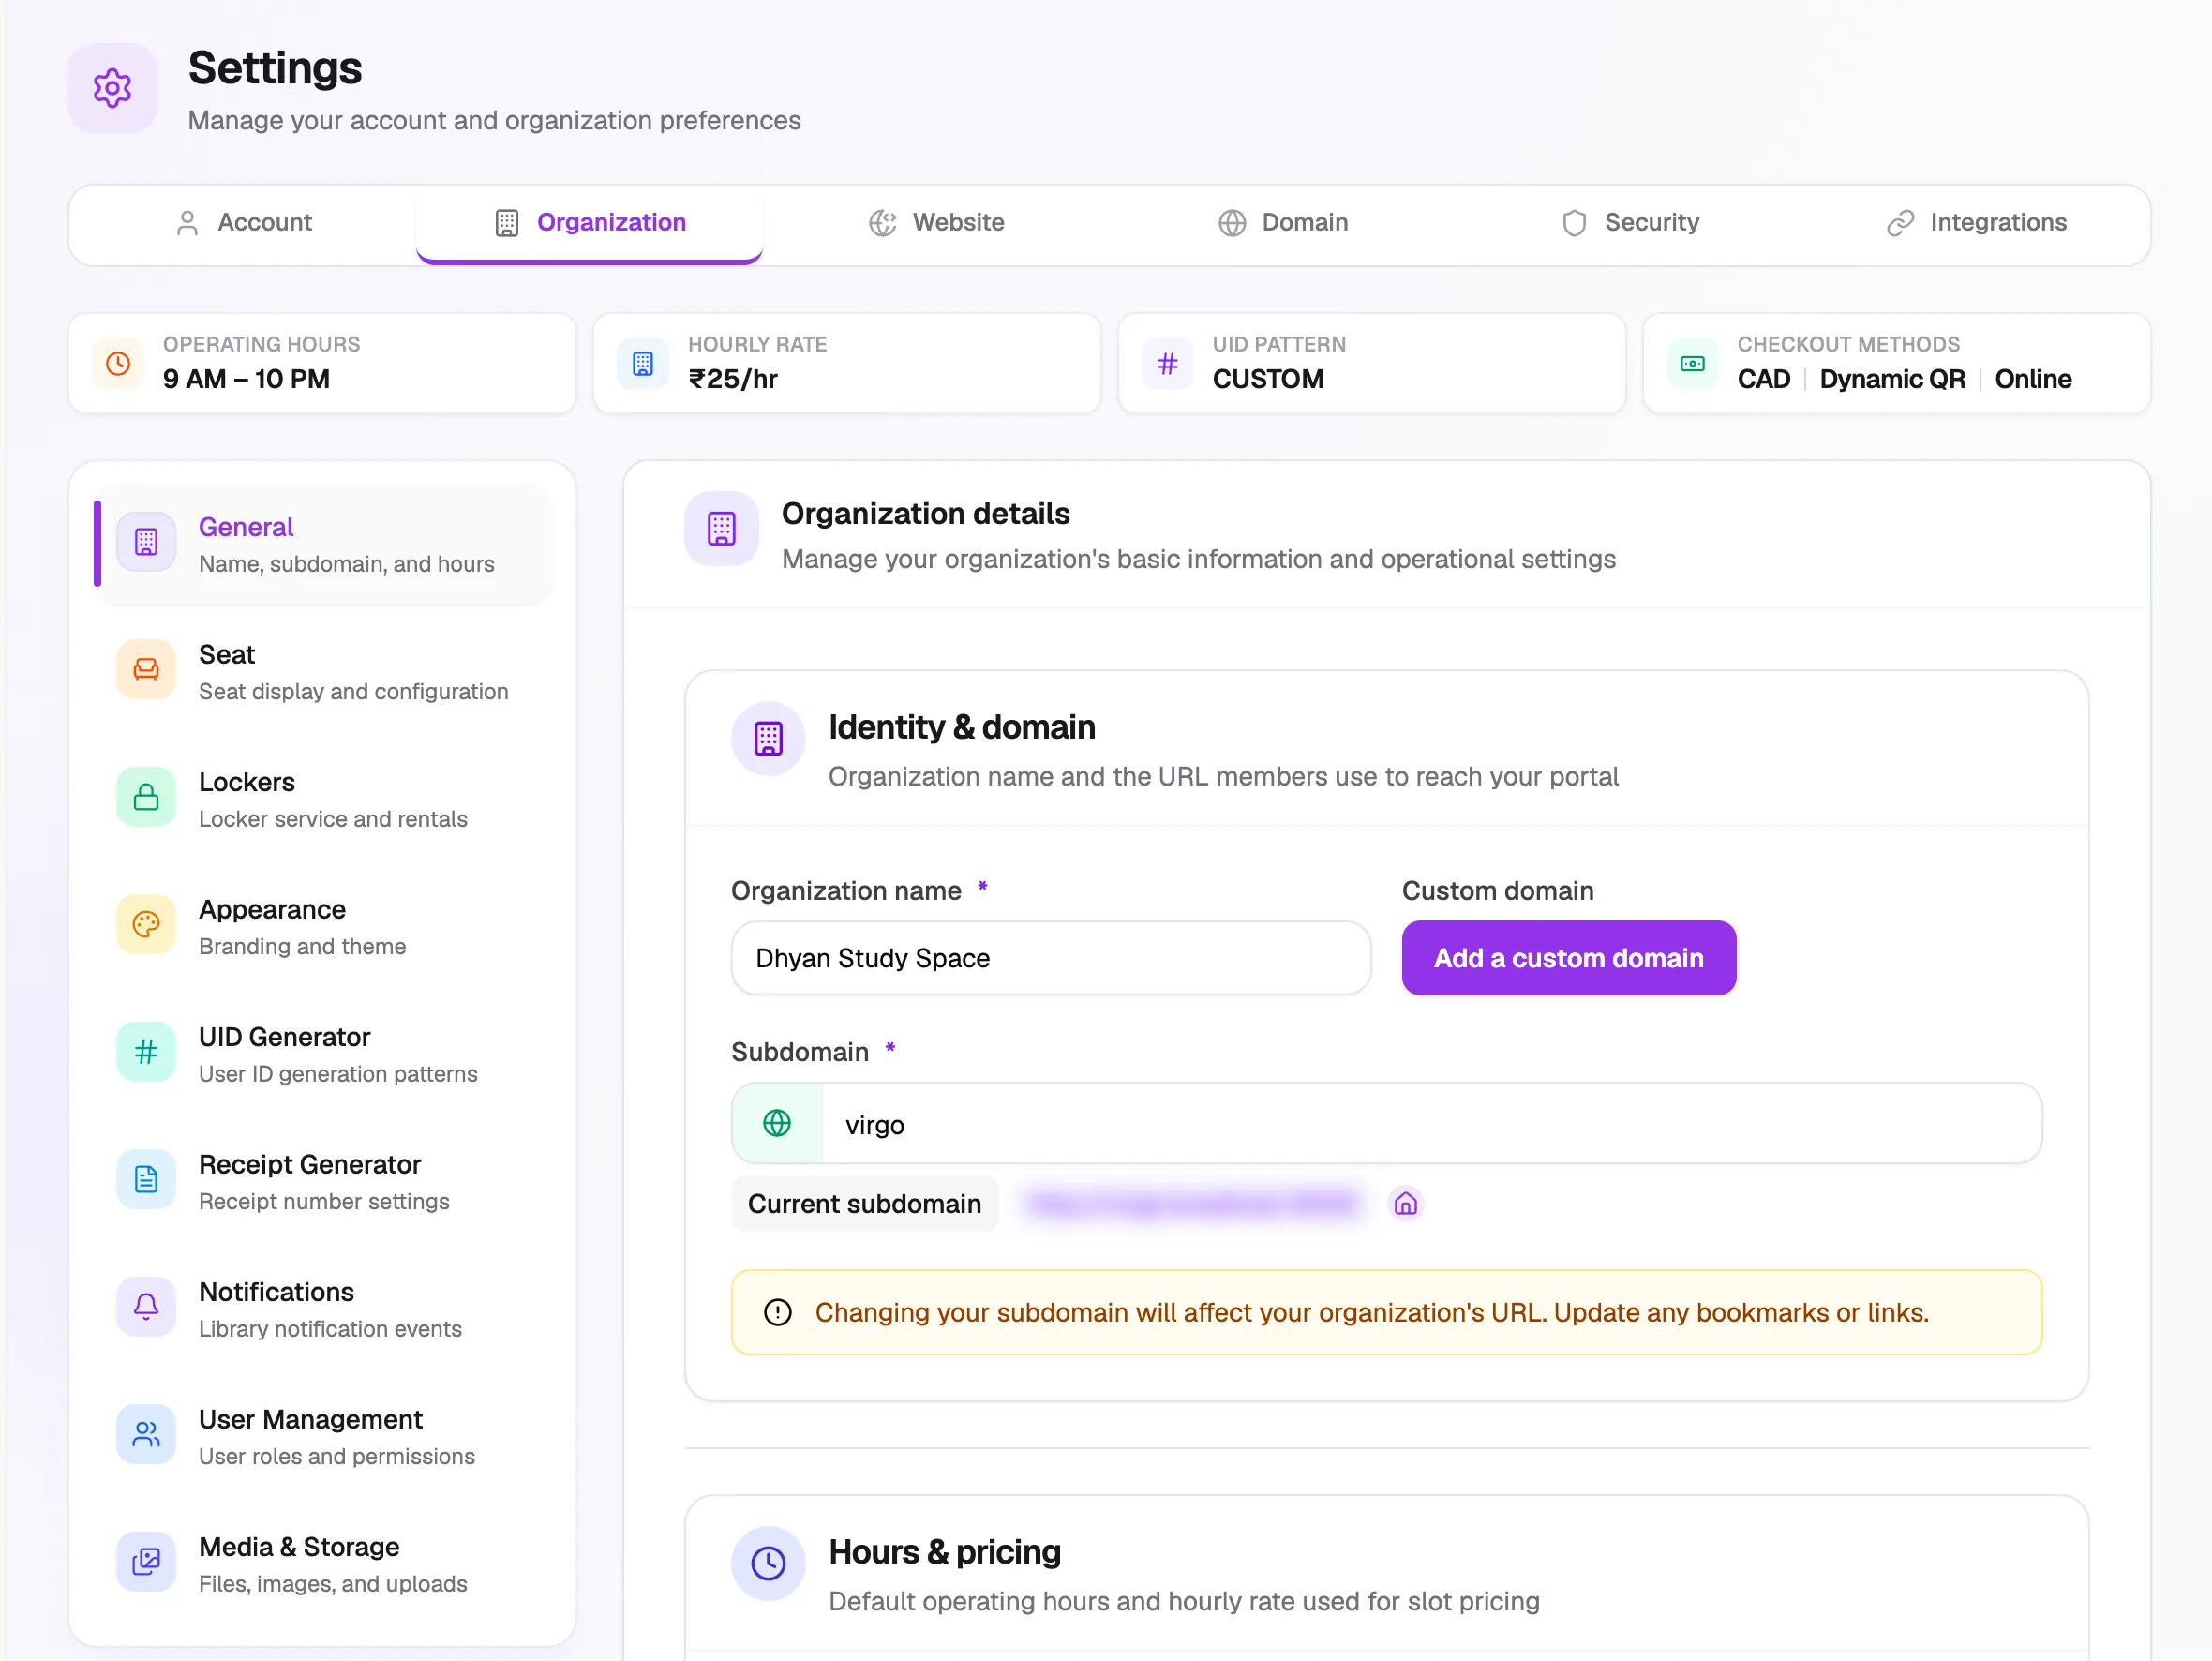Click the Appearance palette icon
Image resolution: width=2212 pixels, height=1661 pixels.
click(146, 925)
